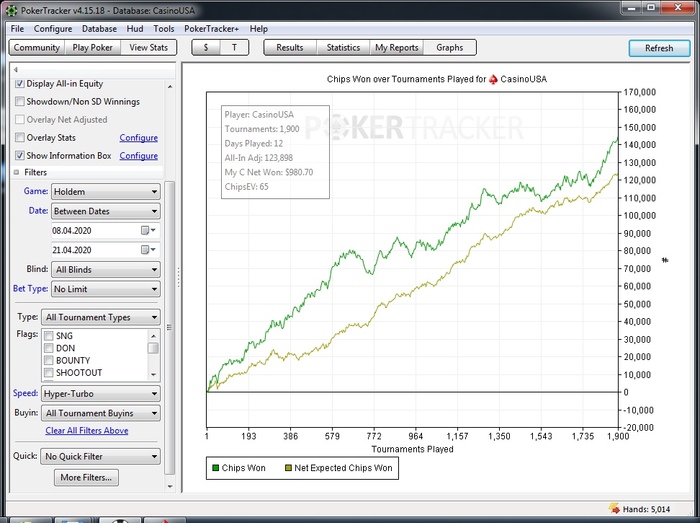Click scroll-down arrow of Flags list
Viewport: 700px width, 523px height.
tap(153, 375)
